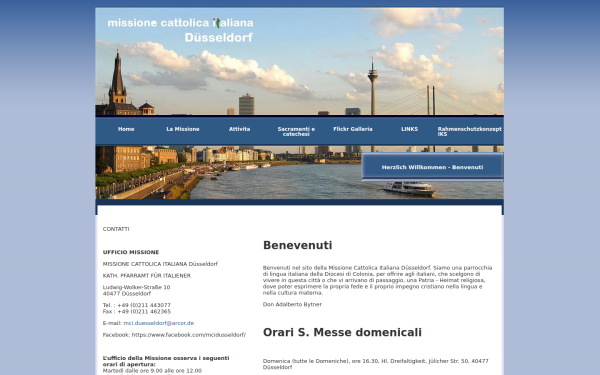Click the KATH. PFARRAMT FÜR ITALIENER line

tap(147, 276)
